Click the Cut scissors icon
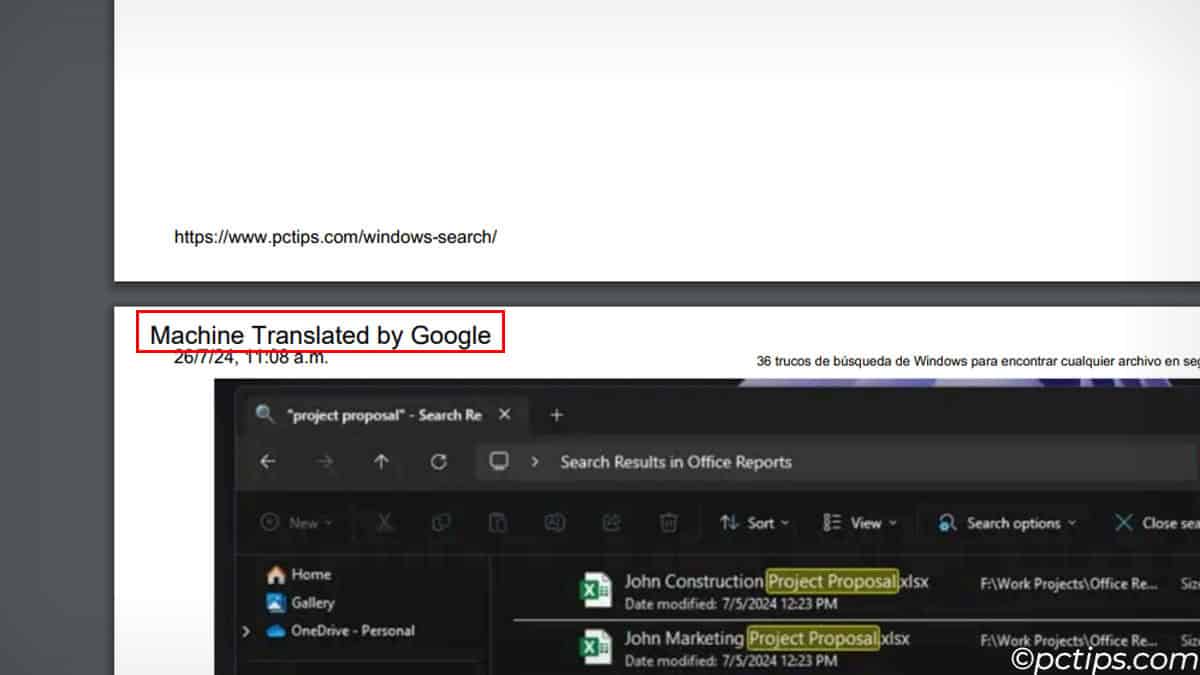 [385, 523]
